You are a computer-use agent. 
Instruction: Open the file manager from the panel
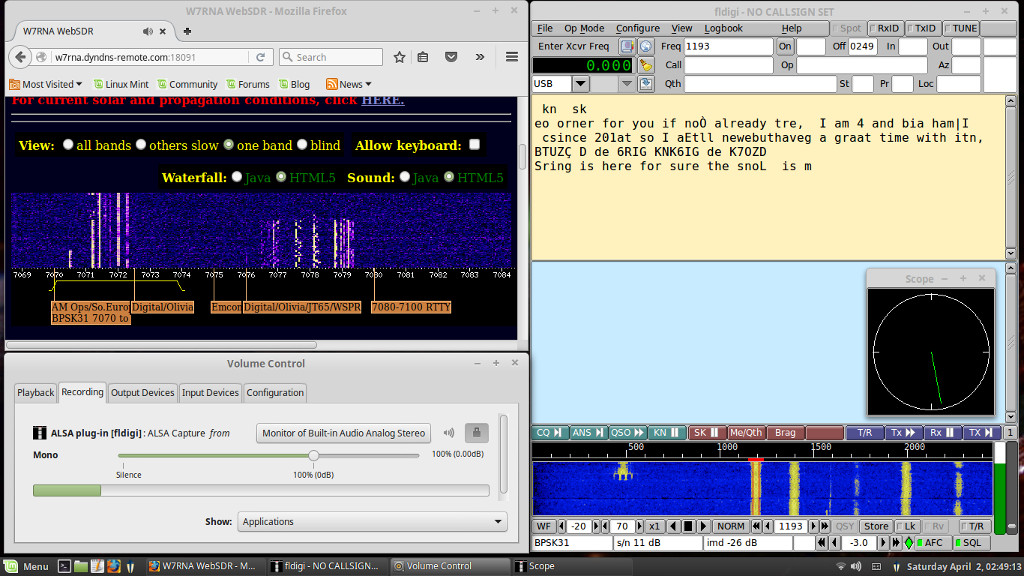tap(81, 566)
